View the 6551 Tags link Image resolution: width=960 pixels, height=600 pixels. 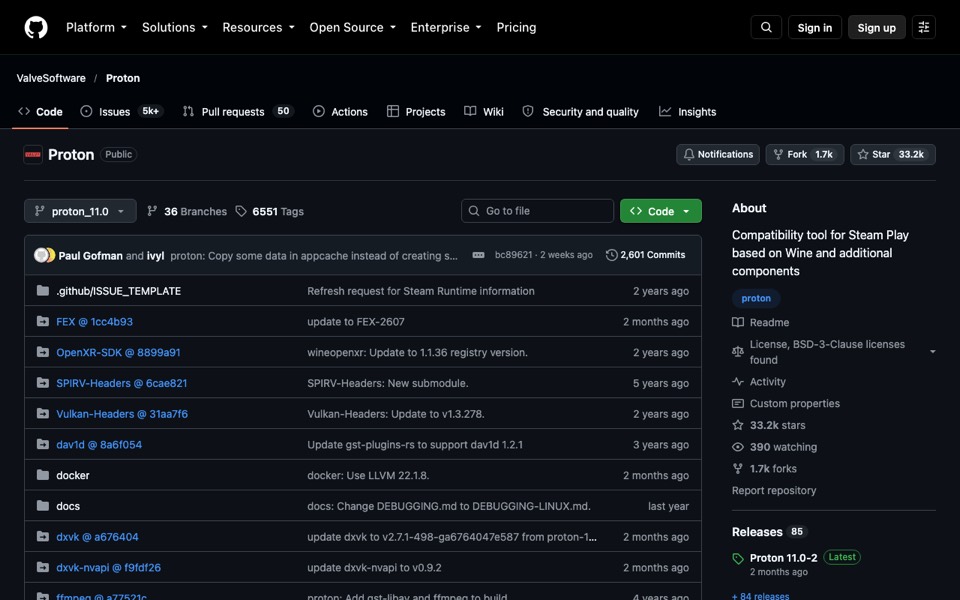click(269, 211)
